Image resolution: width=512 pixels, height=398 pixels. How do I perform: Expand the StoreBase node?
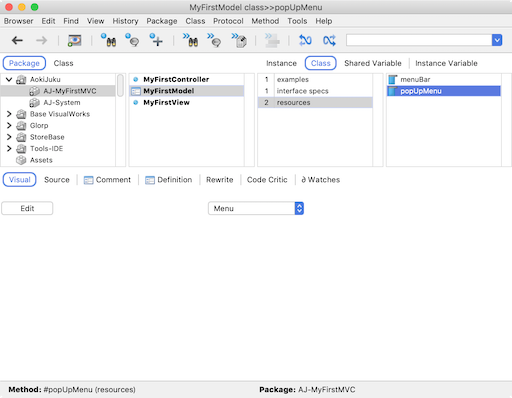pyautogui.click(x=9, y=137)
